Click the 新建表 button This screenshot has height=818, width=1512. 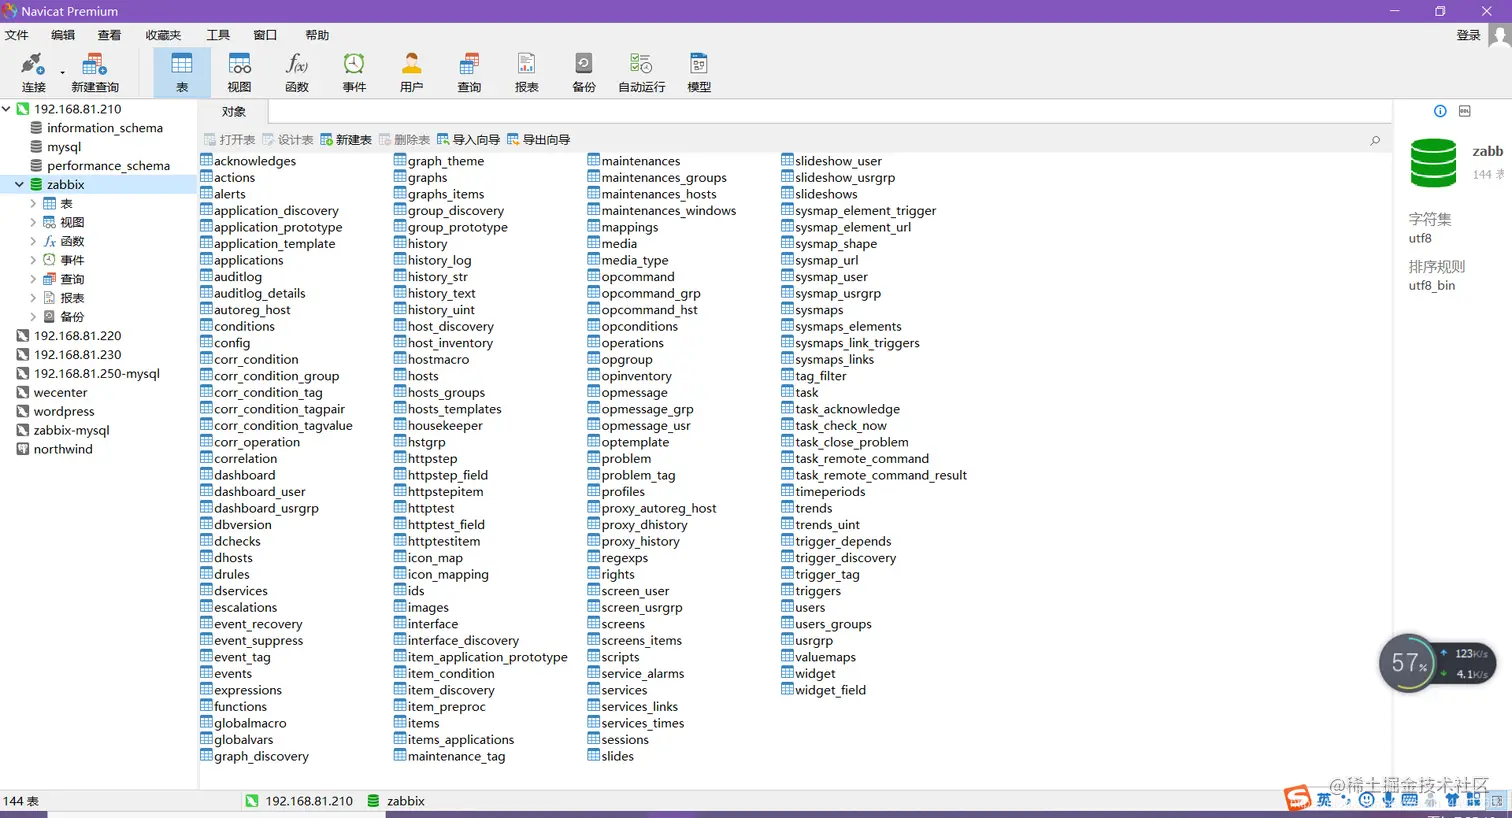(x=346, y=140)
